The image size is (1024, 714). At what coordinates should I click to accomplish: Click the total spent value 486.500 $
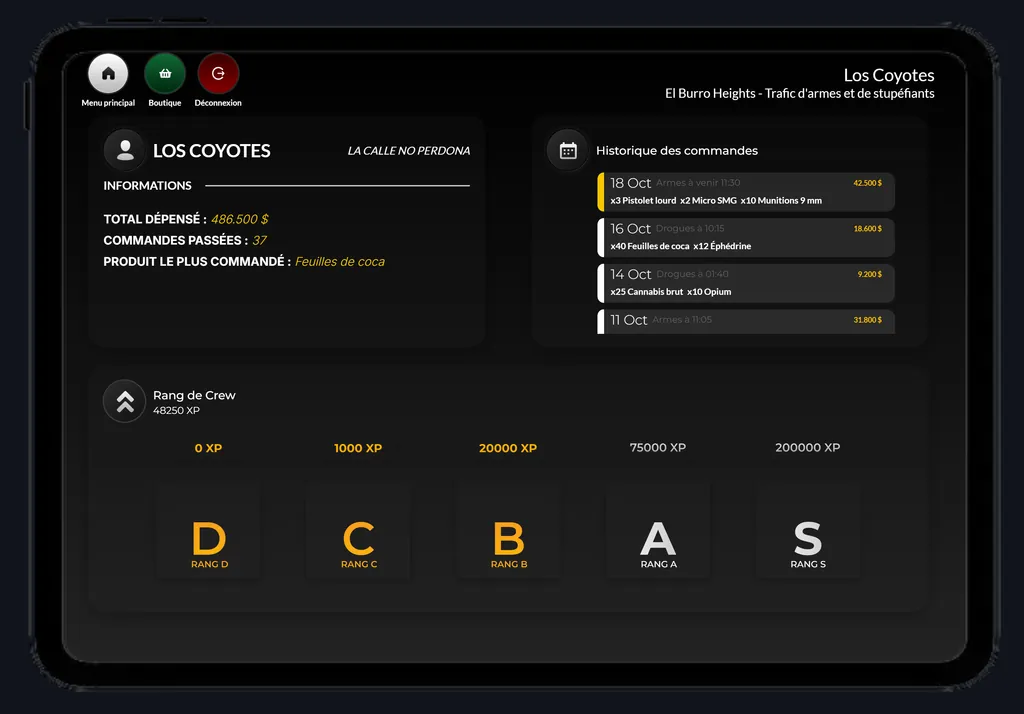[240, 219]
